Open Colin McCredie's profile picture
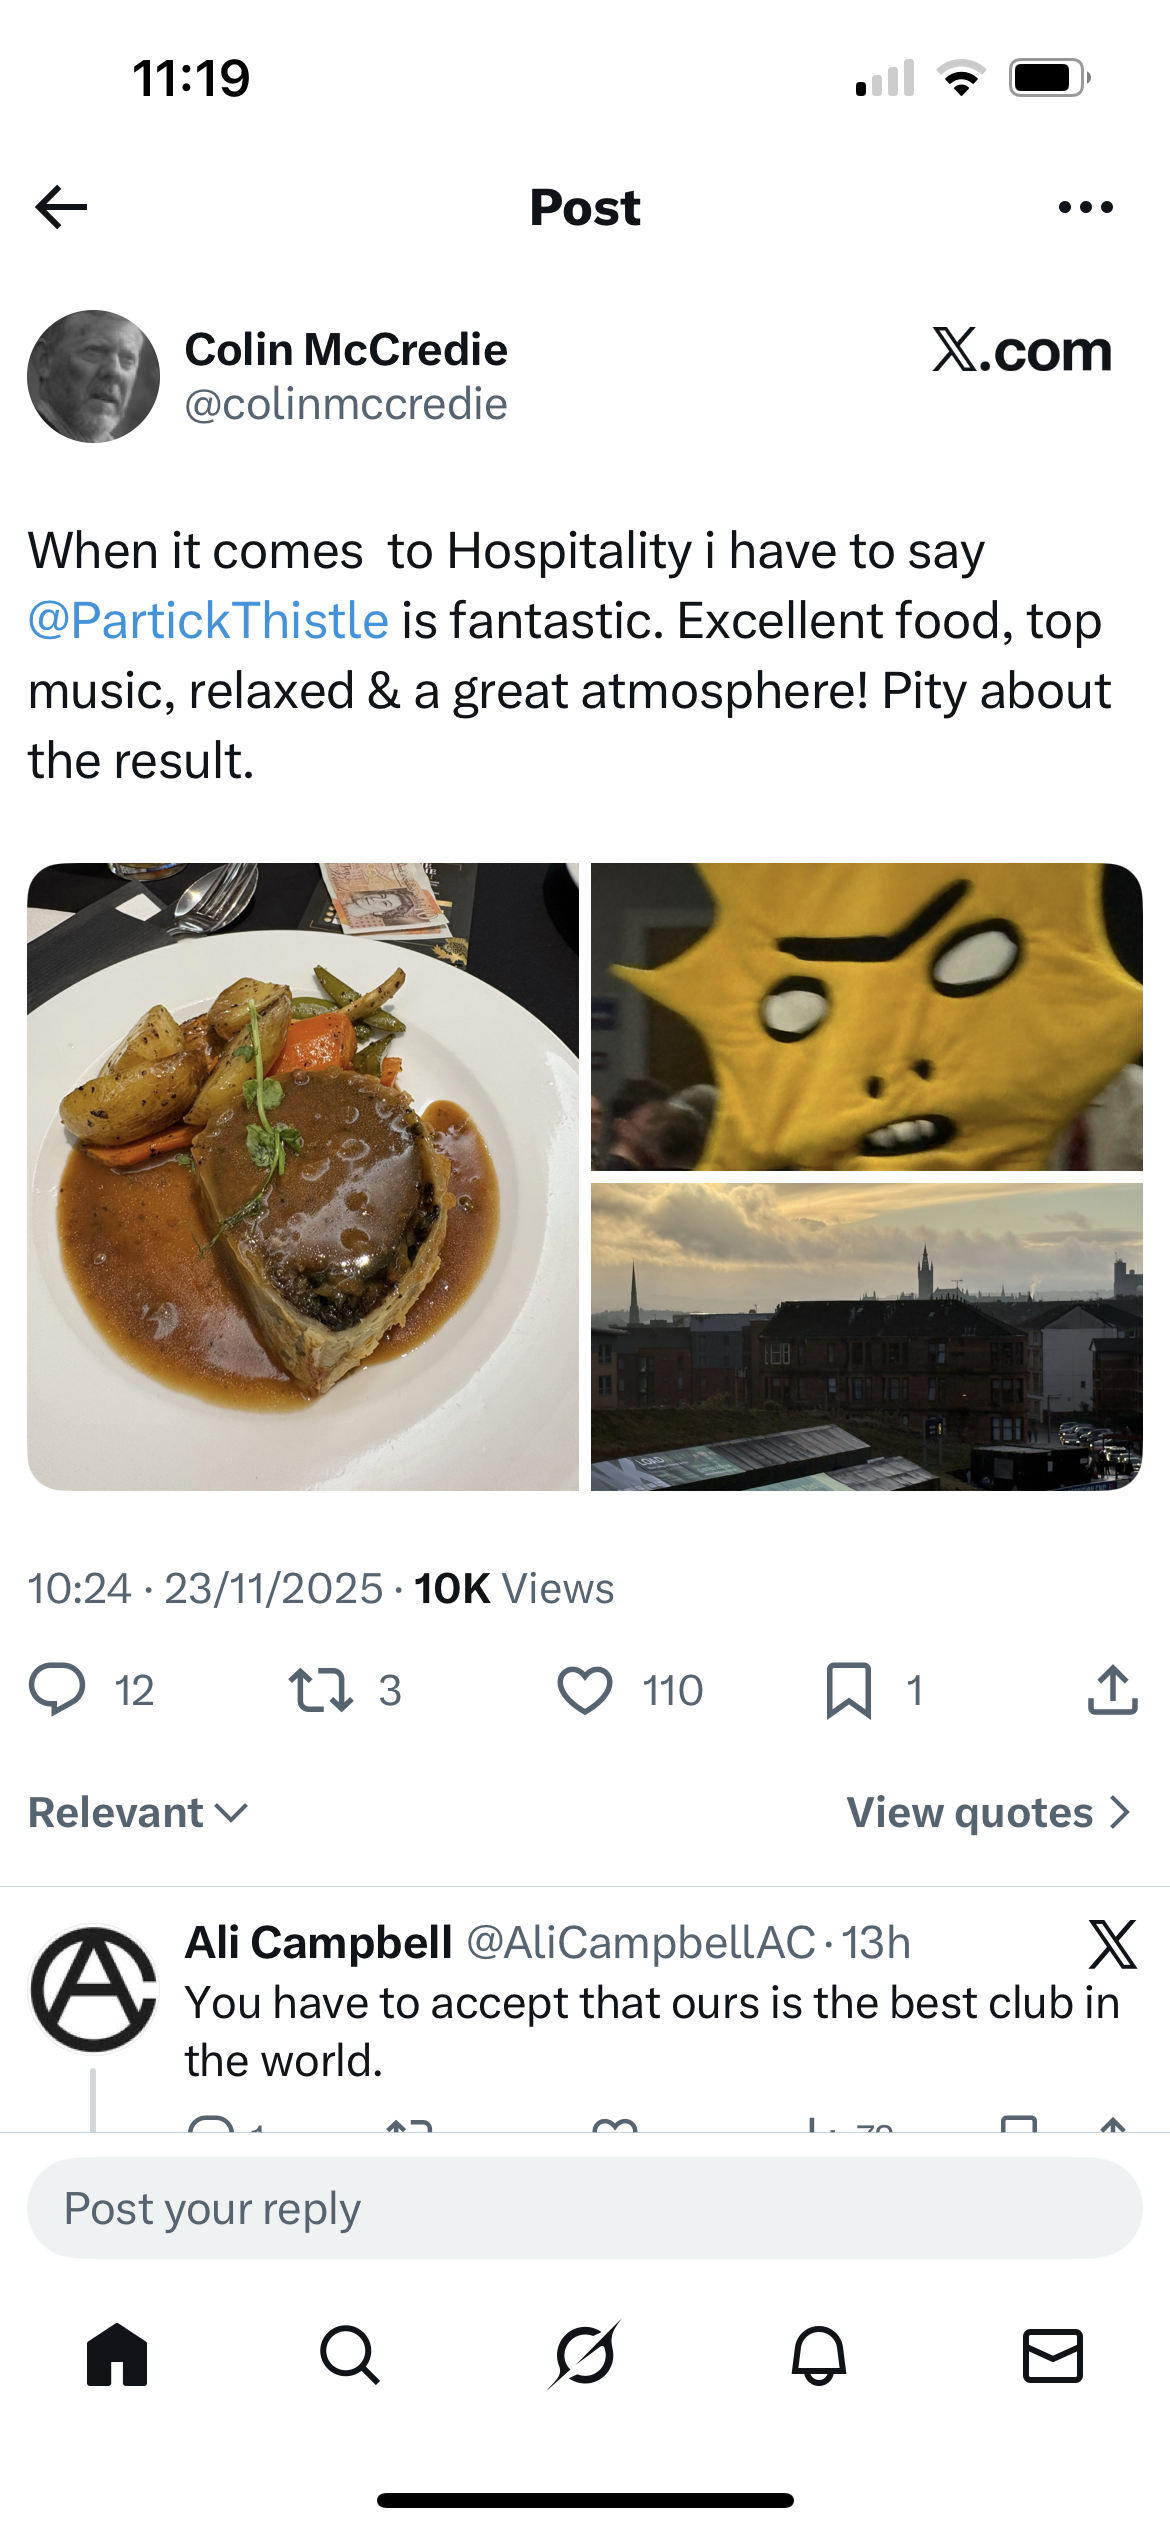The width and height of the screenshot is (1170, 2532). click(x=93, y=377)
